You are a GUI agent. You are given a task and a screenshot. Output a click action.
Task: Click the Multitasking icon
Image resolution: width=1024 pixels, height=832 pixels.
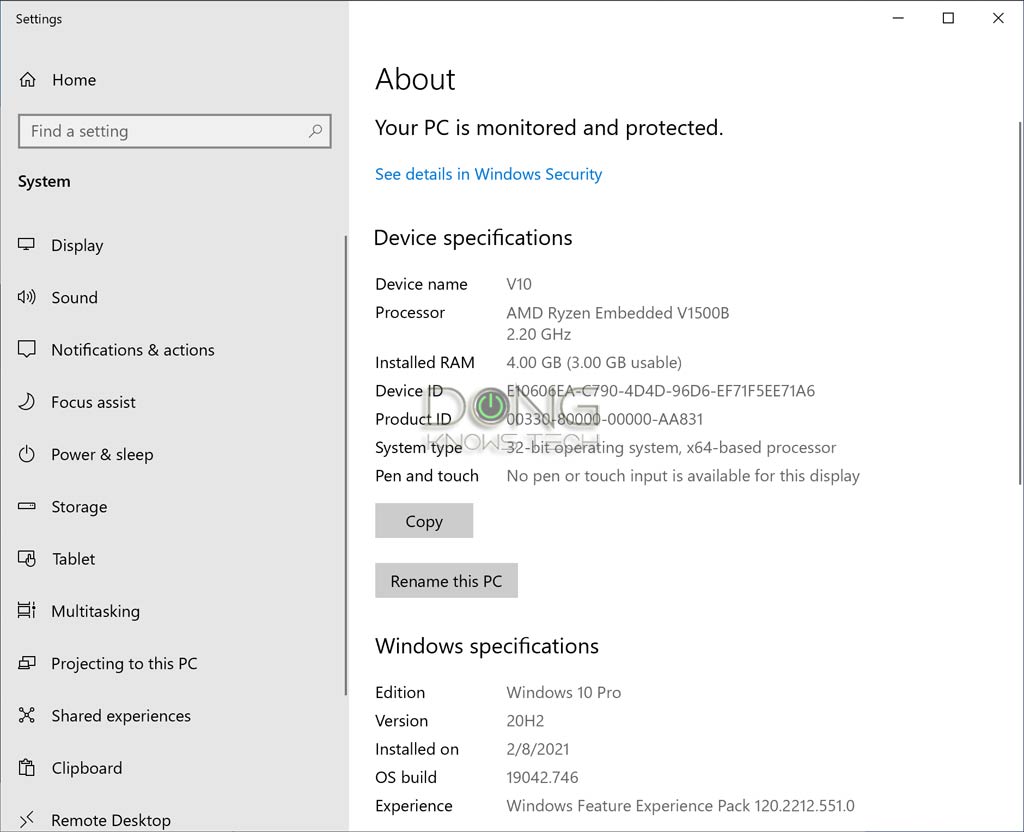[x=26, y=611]
